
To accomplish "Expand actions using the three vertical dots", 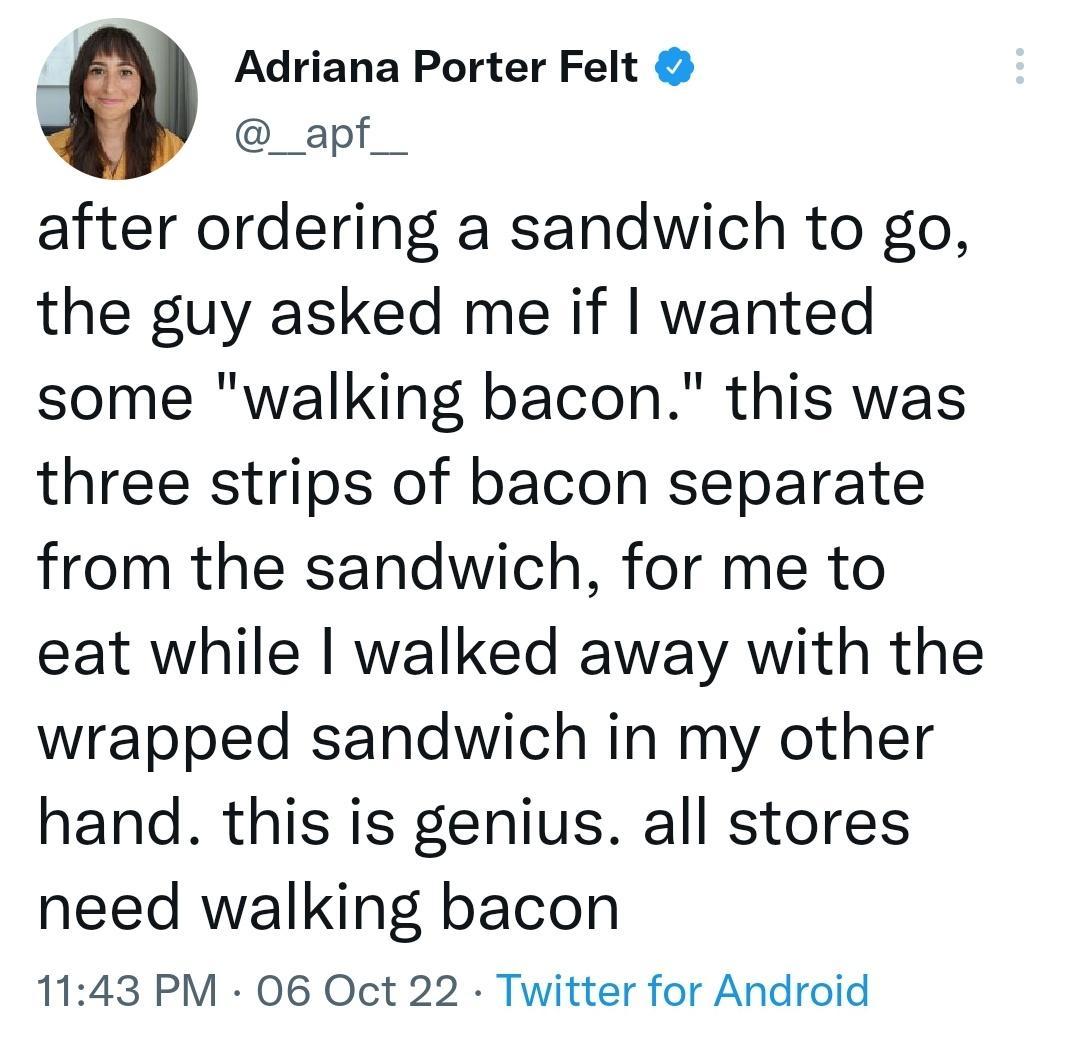I will coord(1021,67).
